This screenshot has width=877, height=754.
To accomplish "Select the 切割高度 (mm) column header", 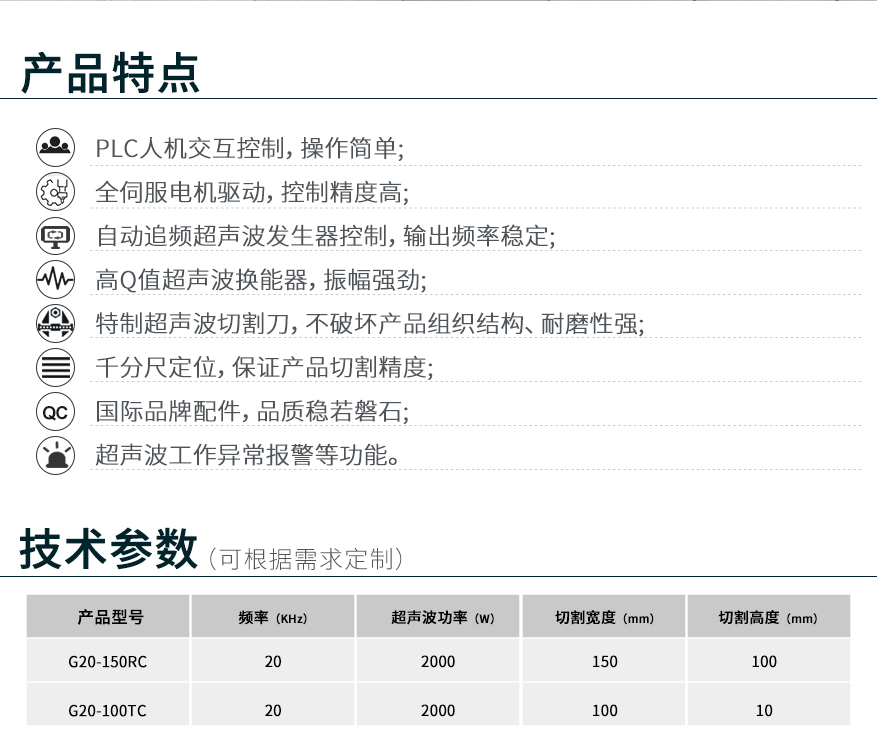I will pos(768,617).
